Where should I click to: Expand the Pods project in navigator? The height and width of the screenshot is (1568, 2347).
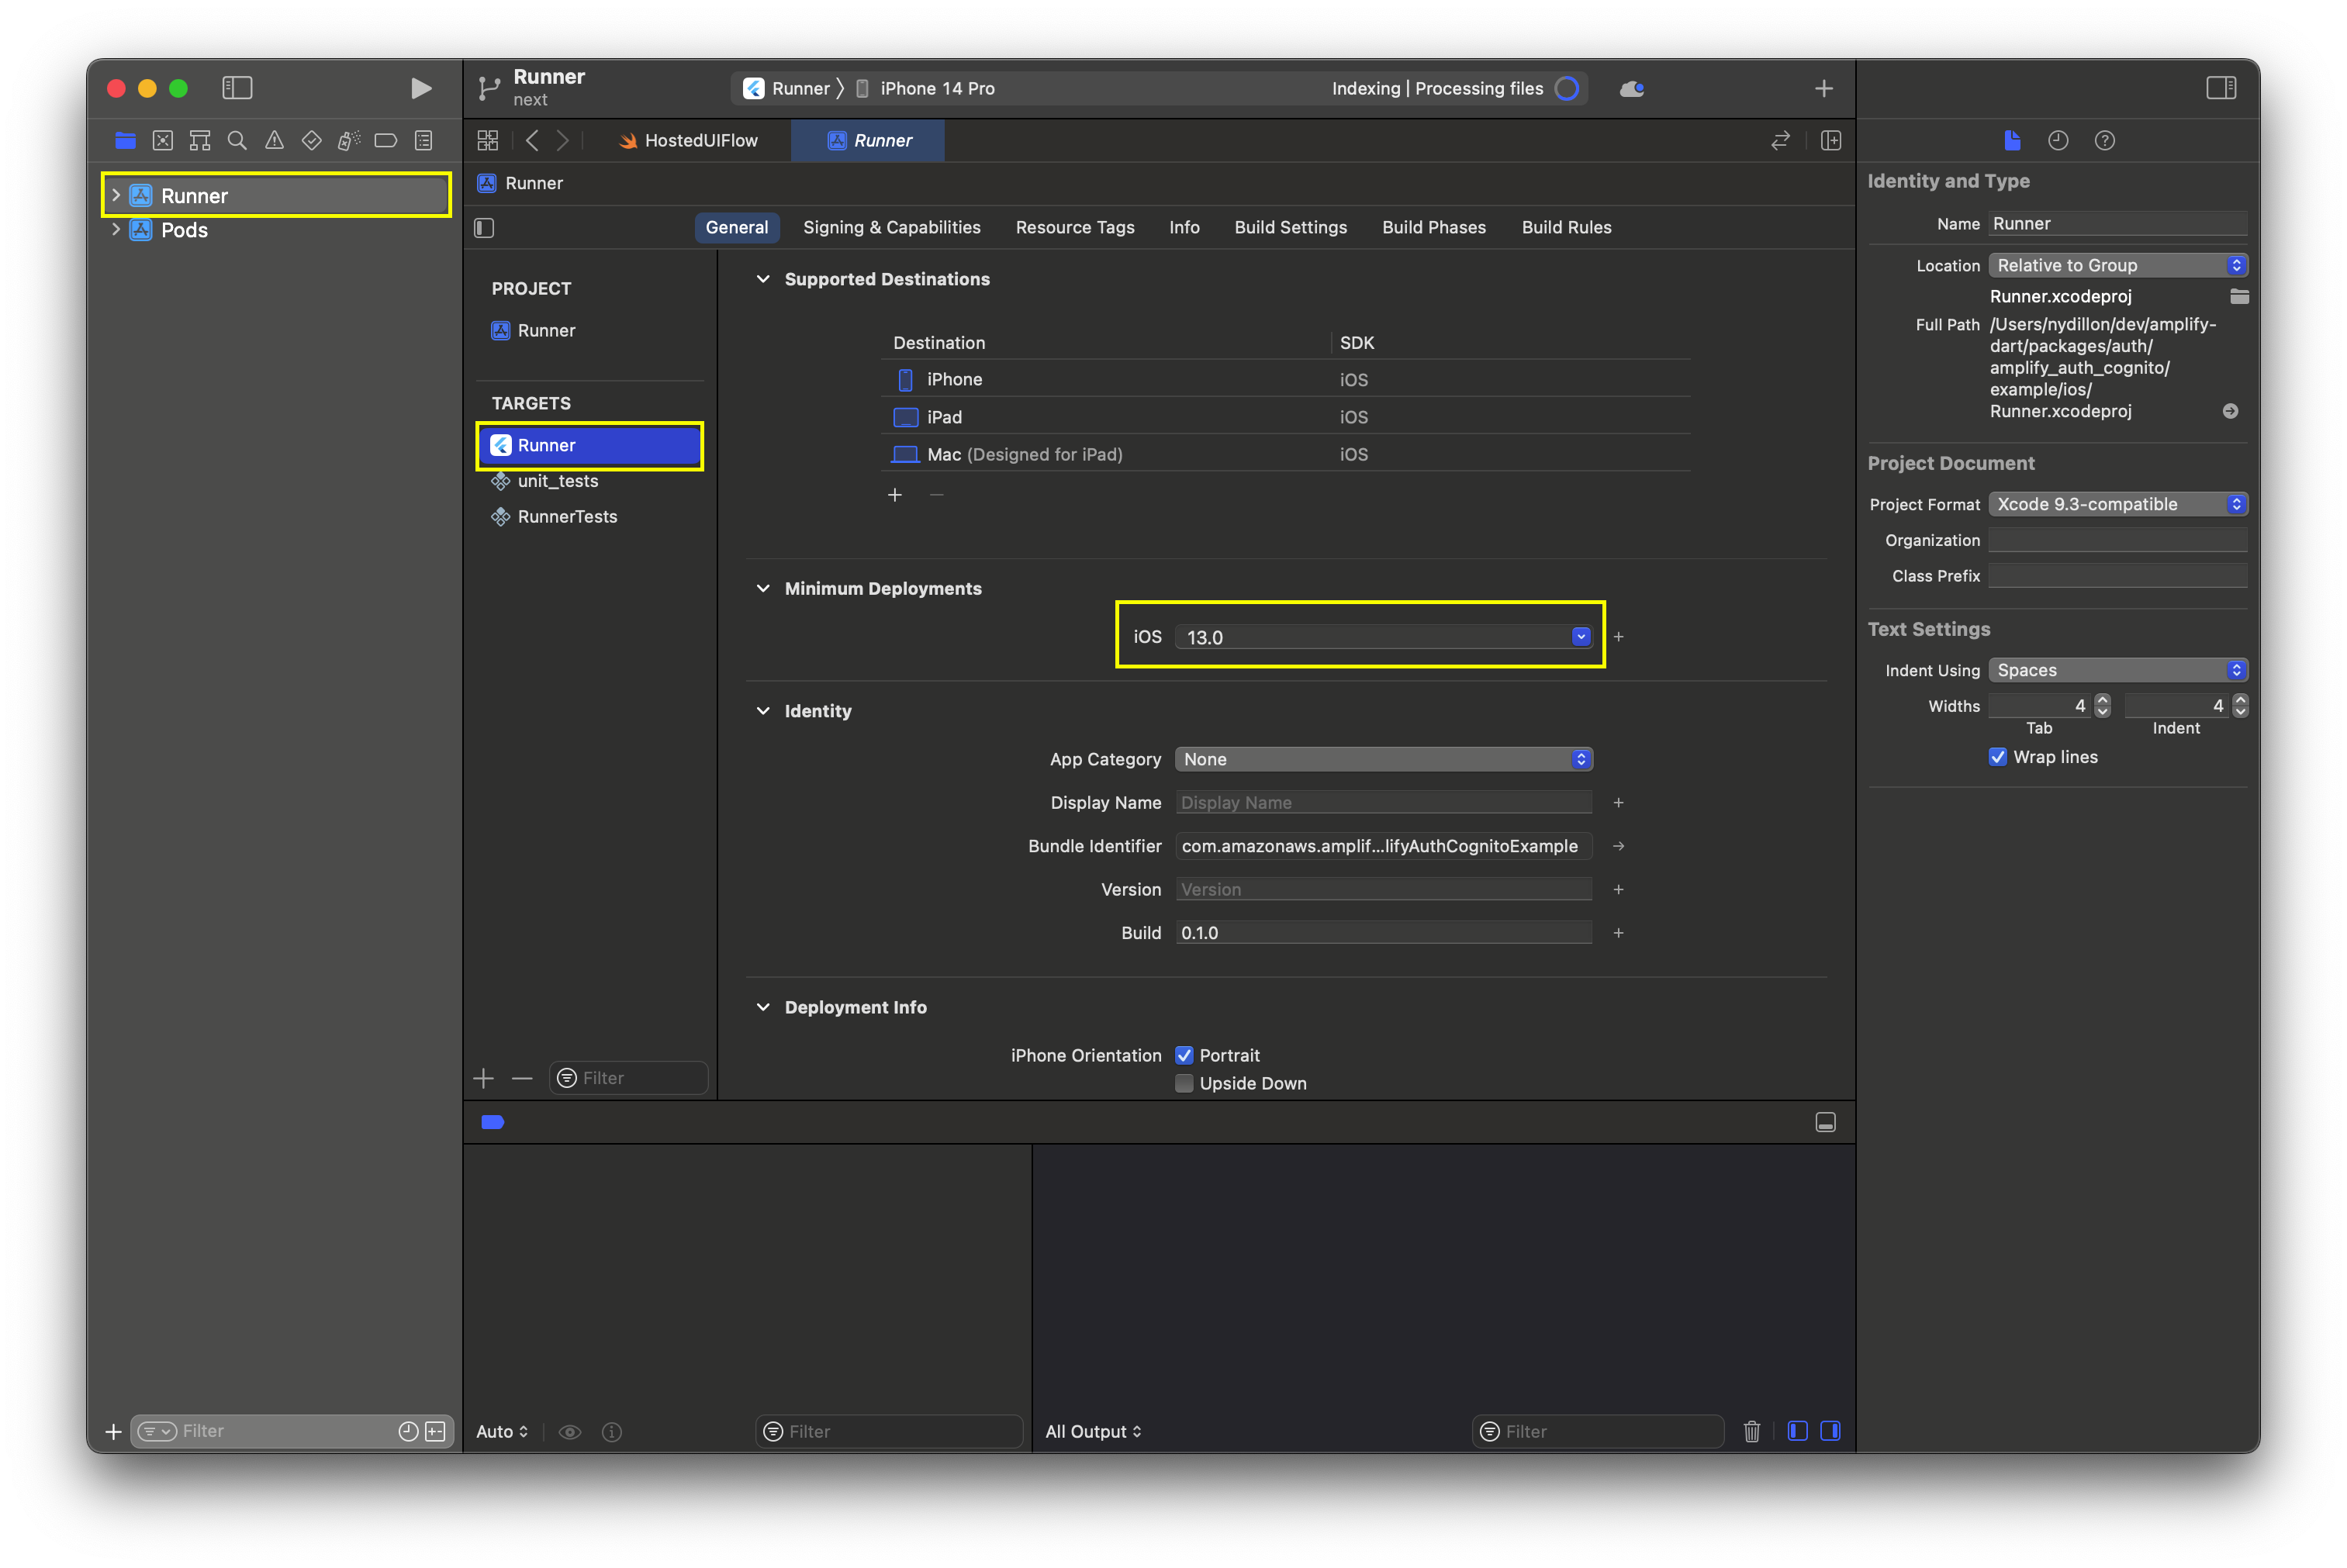point(116,229)
